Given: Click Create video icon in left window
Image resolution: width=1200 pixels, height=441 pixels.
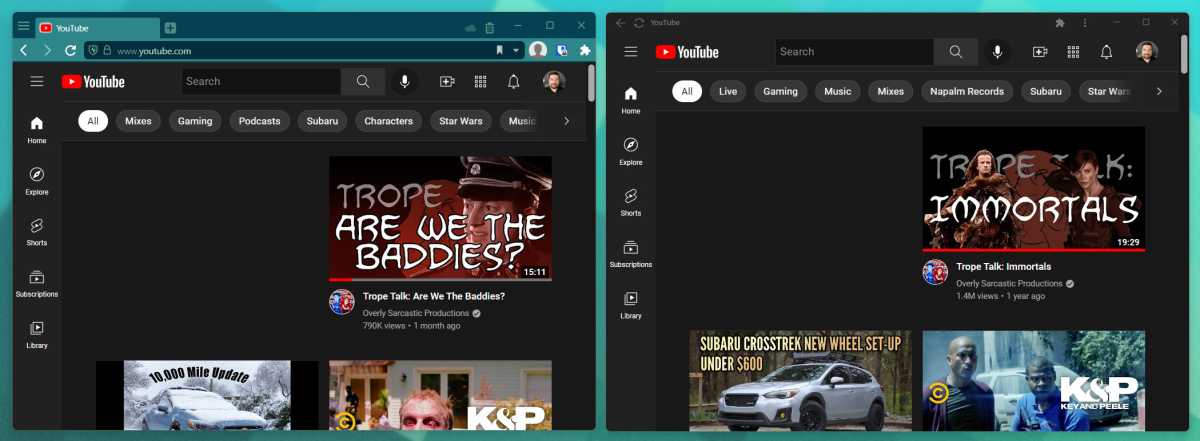Looking at the screenshot, I should coord(447,81).
